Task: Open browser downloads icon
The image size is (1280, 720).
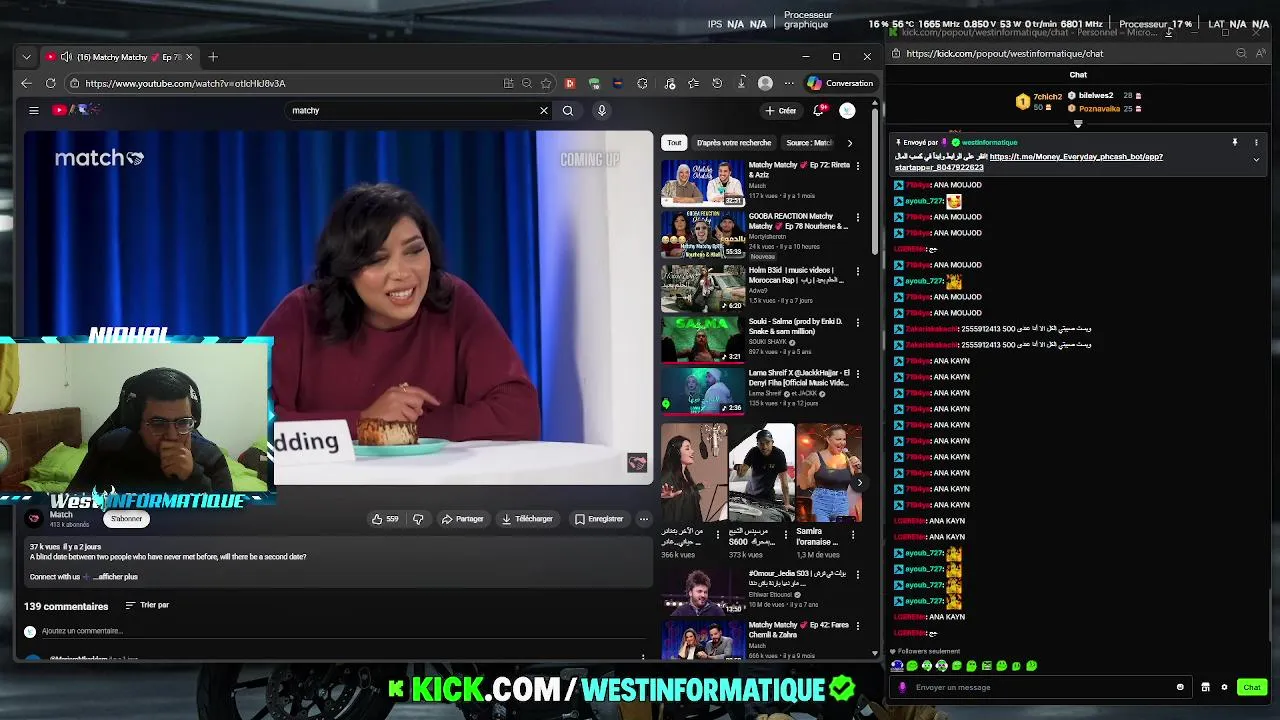Action: pyautogui.click(x=741, y=83)
